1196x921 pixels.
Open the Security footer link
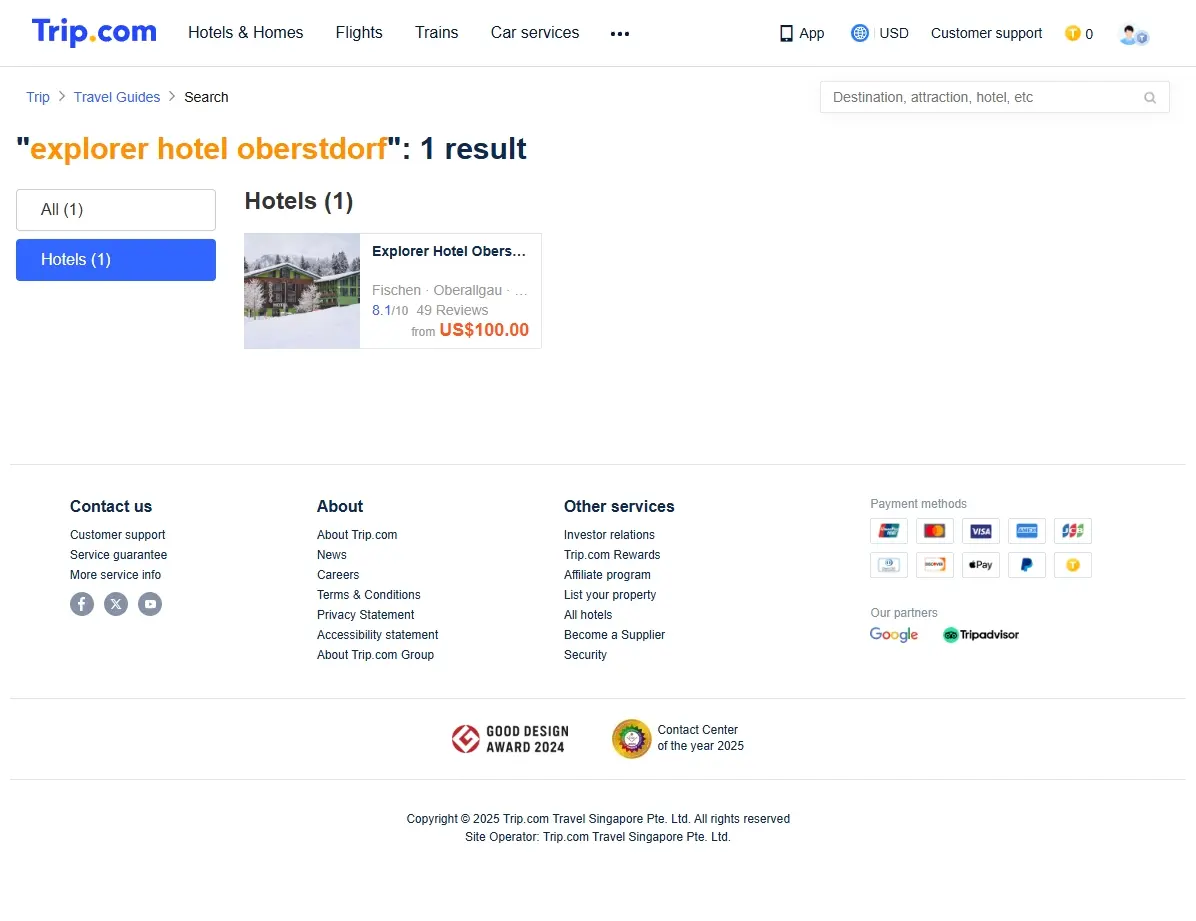click(x=585, y=655)
